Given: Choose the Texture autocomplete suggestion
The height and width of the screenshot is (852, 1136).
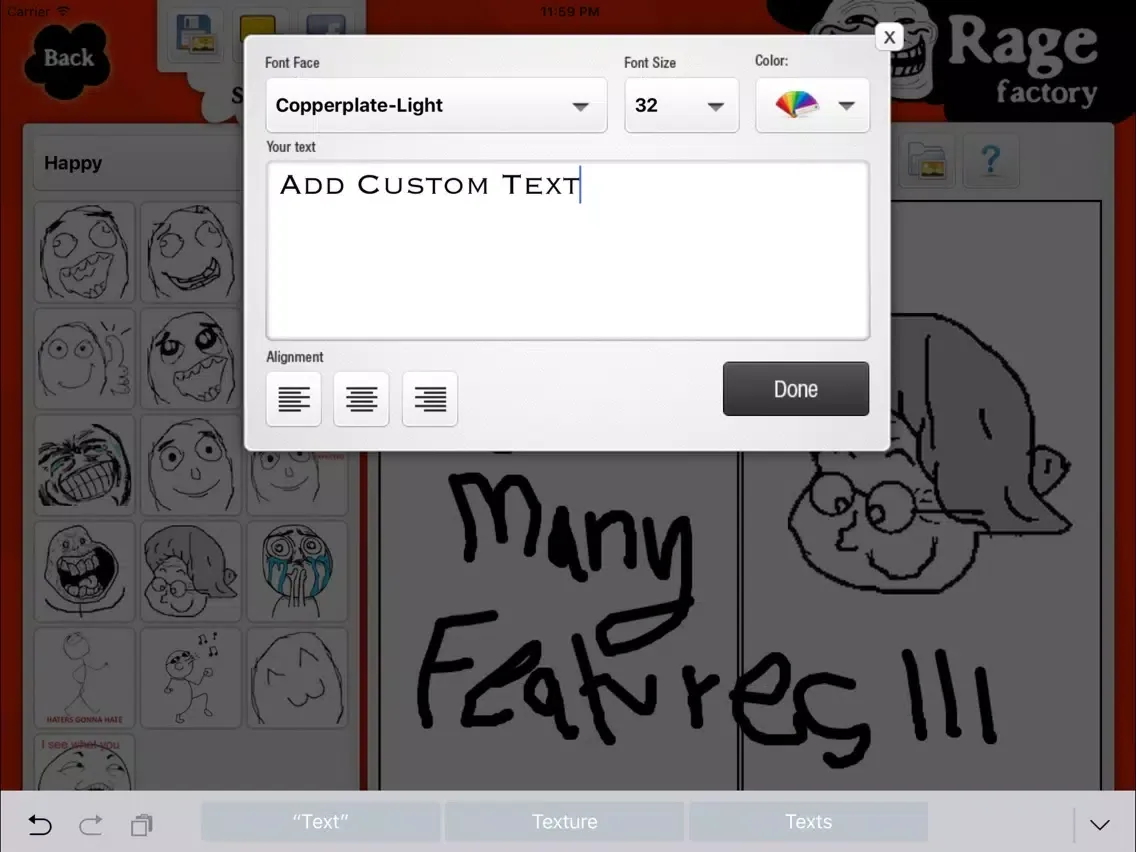Looking at the screenshot, I should pyautogui.click(x=564, y=822).
